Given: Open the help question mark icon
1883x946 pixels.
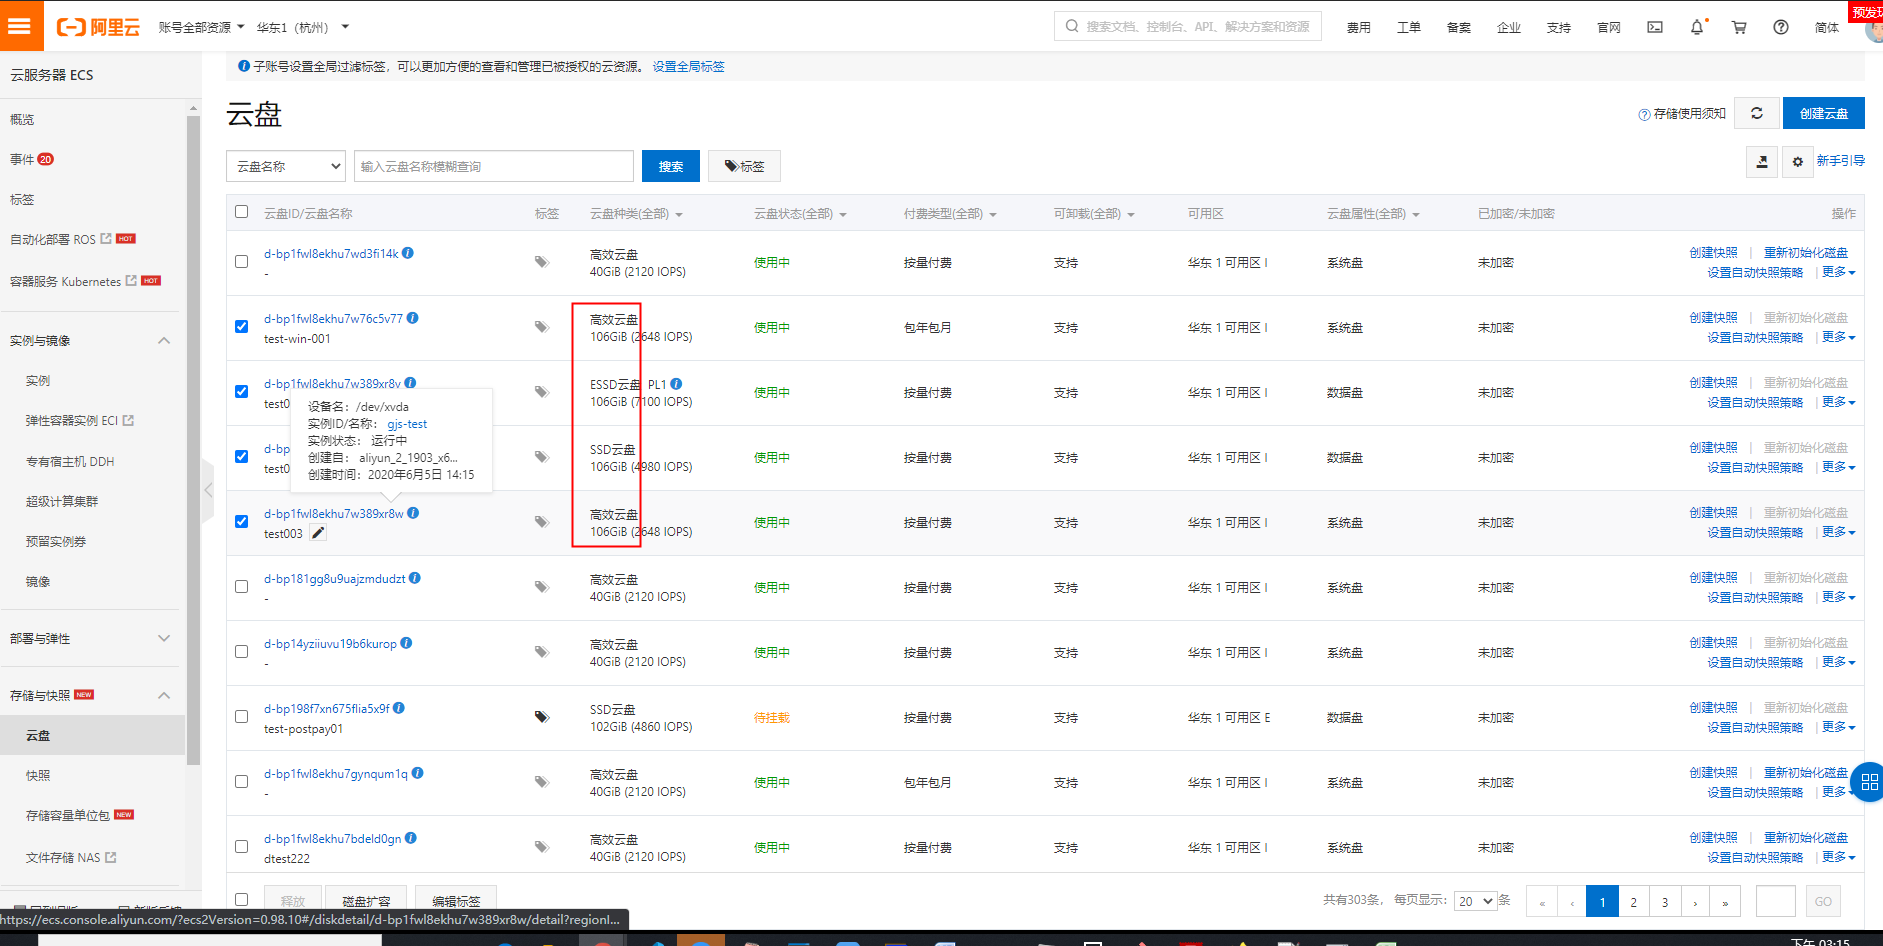Looking at the screenshot, I should [x=1781, y=27].
